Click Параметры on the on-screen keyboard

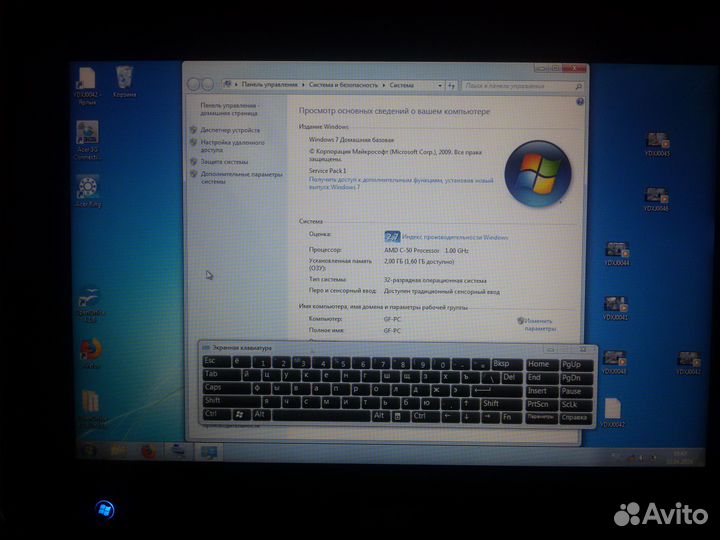541,417
